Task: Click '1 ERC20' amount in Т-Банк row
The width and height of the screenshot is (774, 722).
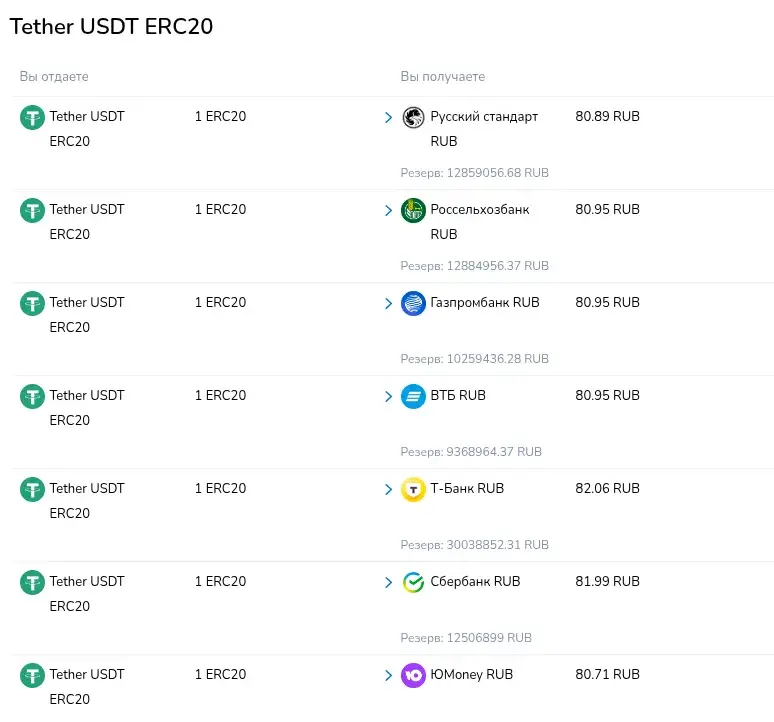Action: [x=220, y=488]
